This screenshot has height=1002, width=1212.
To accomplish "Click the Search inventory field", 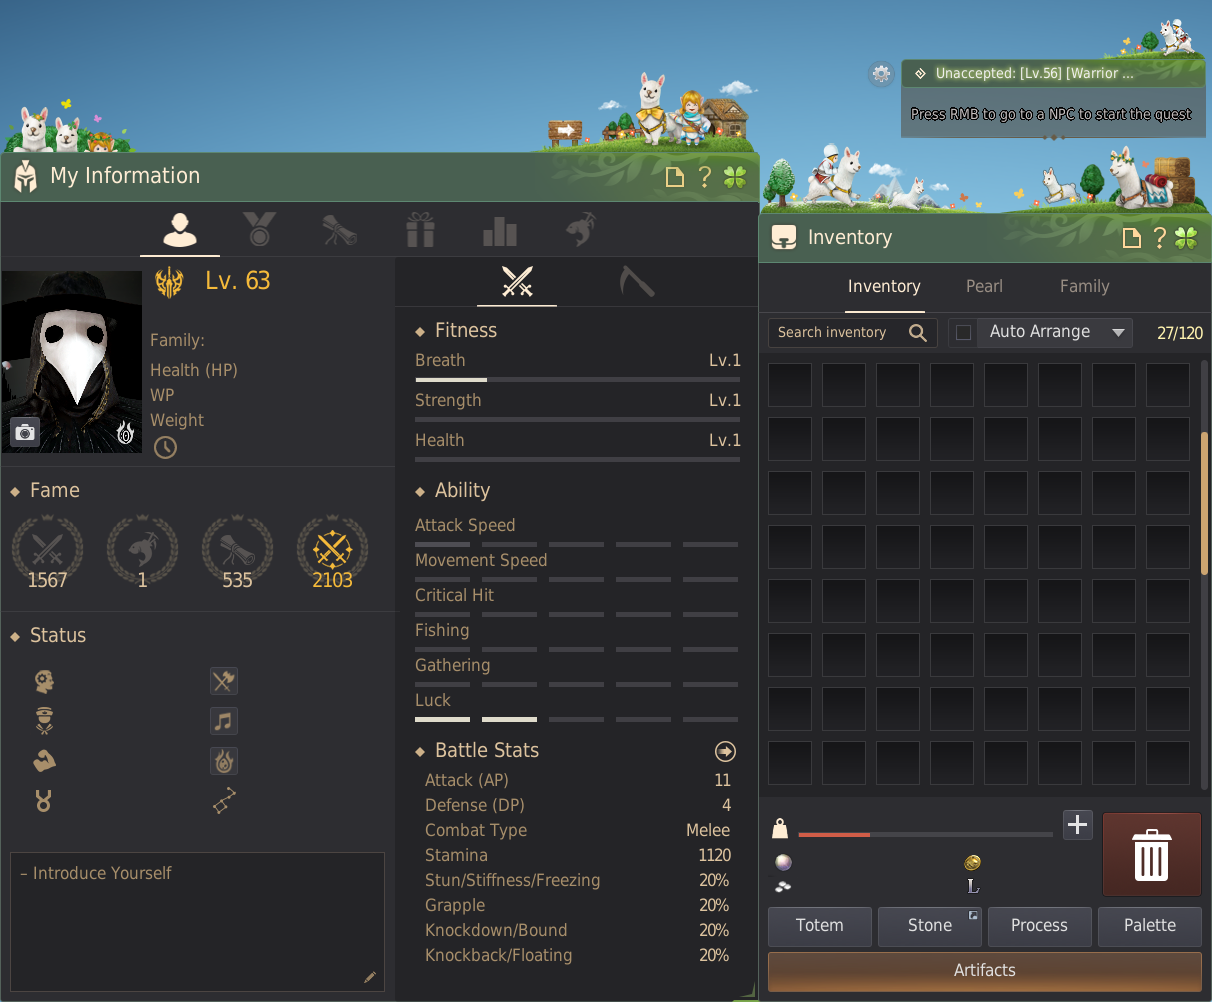I will pyautogui.click(x=853, y=333).
